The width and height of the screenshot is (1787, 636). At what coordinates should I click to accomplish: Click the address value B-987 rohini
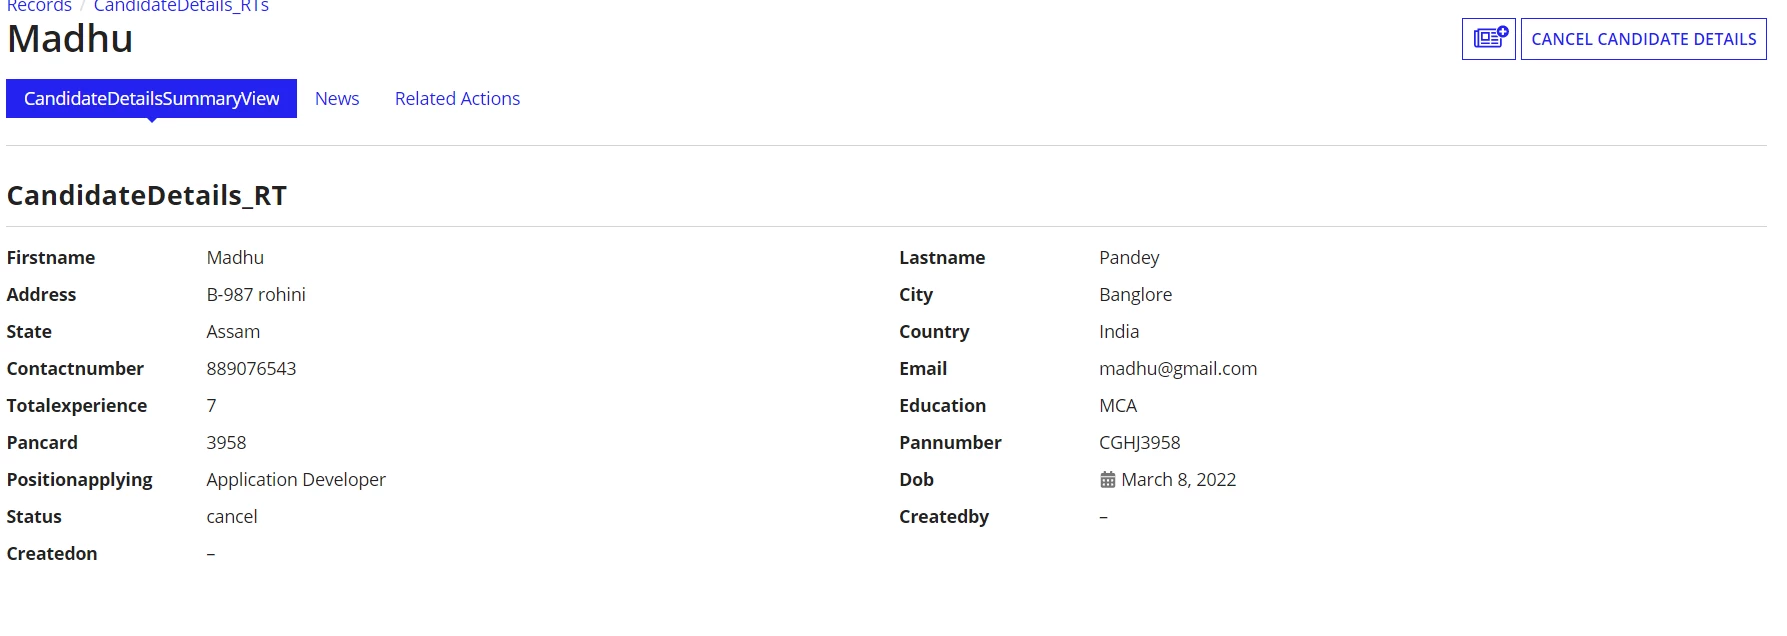[x=256, y=294]
